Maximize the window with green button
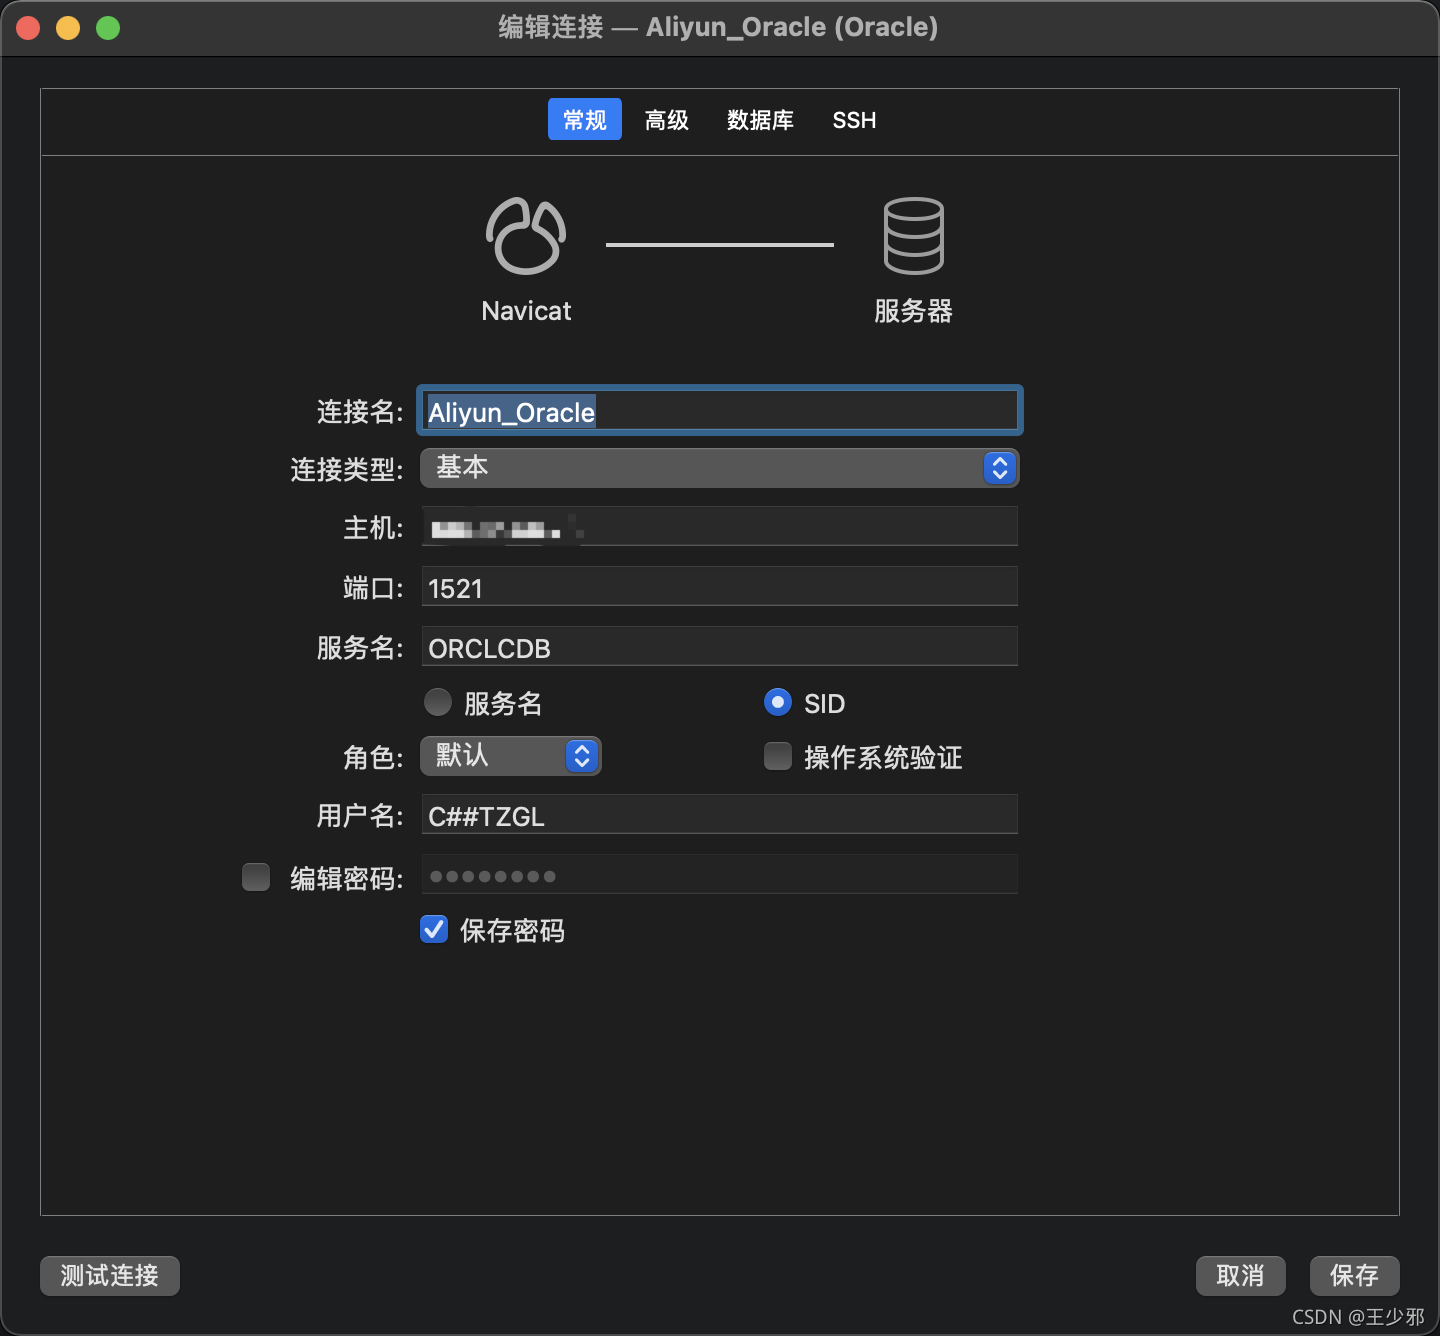 click(108, 28)
